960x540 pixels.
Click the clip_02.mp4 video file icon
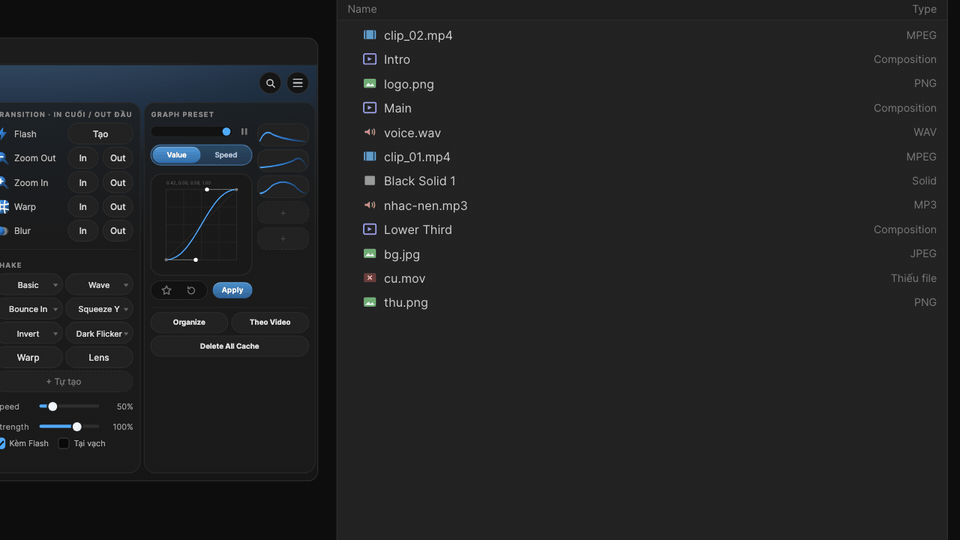pyautogui.click(x=370, y=35)
